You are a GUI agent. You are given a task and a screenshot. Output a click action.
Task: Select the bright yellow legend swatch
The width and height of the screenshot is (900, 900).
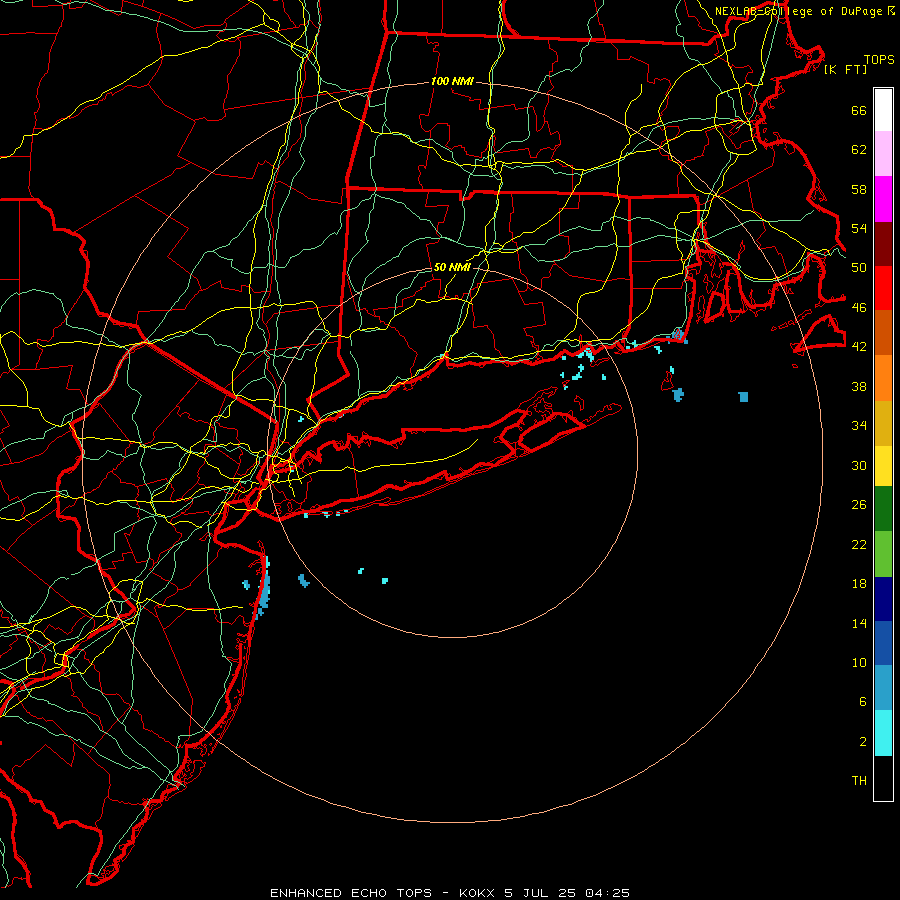(x=883, y=466)
